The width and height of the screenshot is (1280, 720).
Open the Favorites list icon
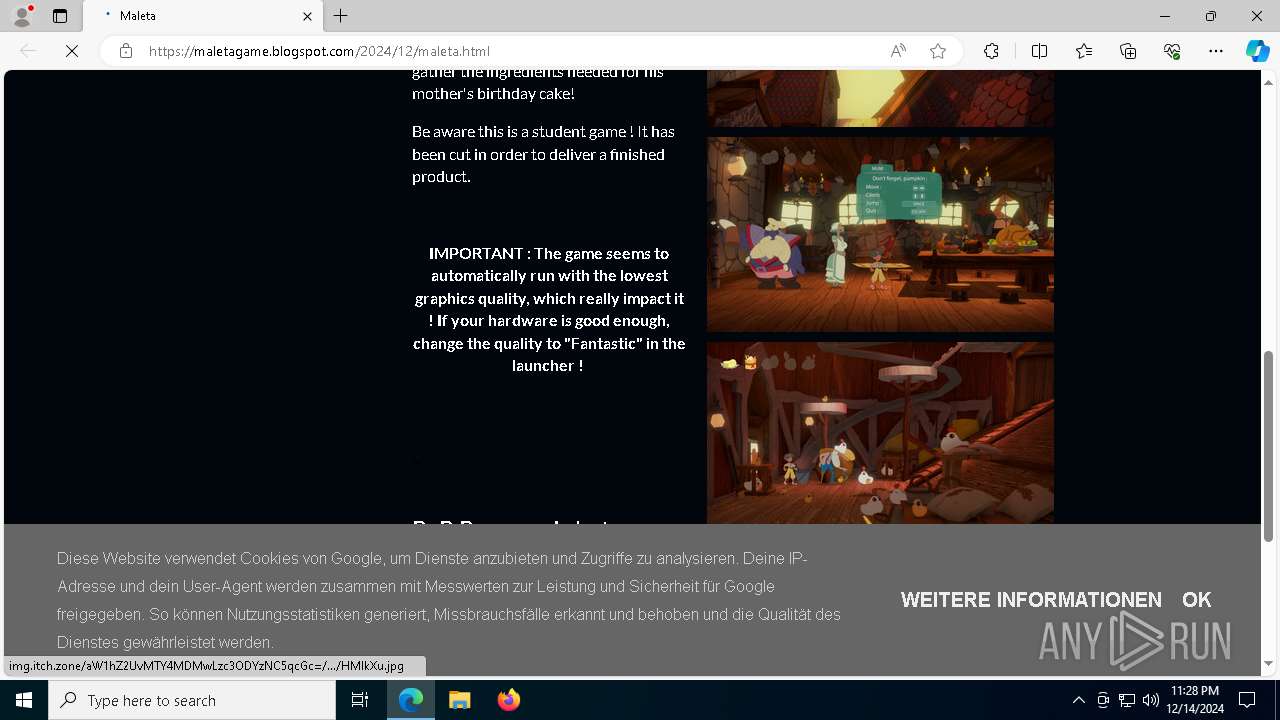(x=1084, y=51)
